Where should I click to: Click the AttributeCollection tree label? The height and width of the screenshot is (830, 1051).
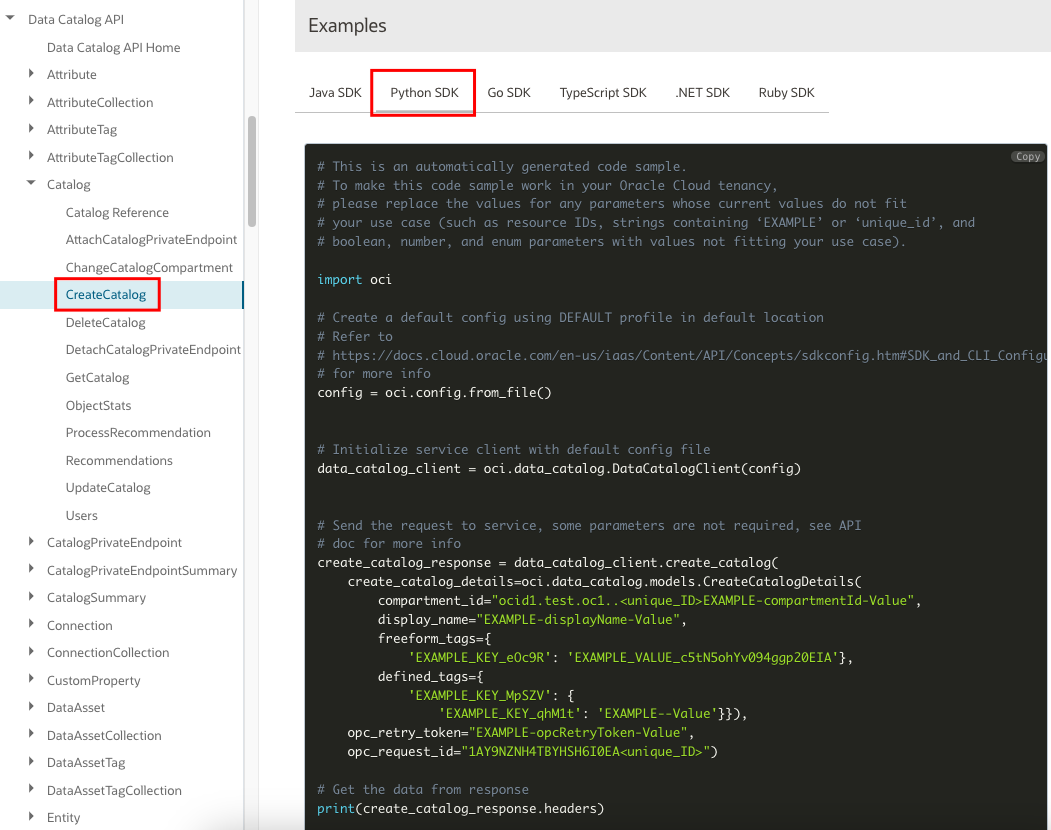(x=100, y=103)
